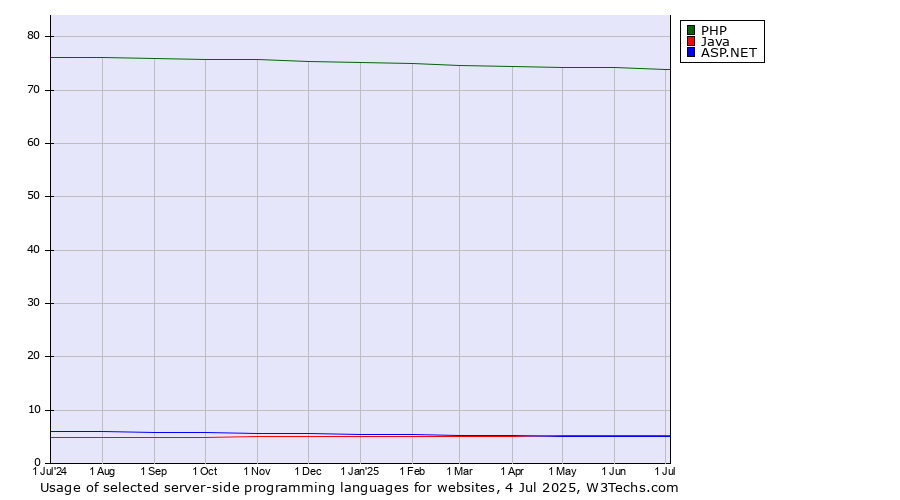
Task: Click the y-axis value 10
Action: click(x=33, y=410)
